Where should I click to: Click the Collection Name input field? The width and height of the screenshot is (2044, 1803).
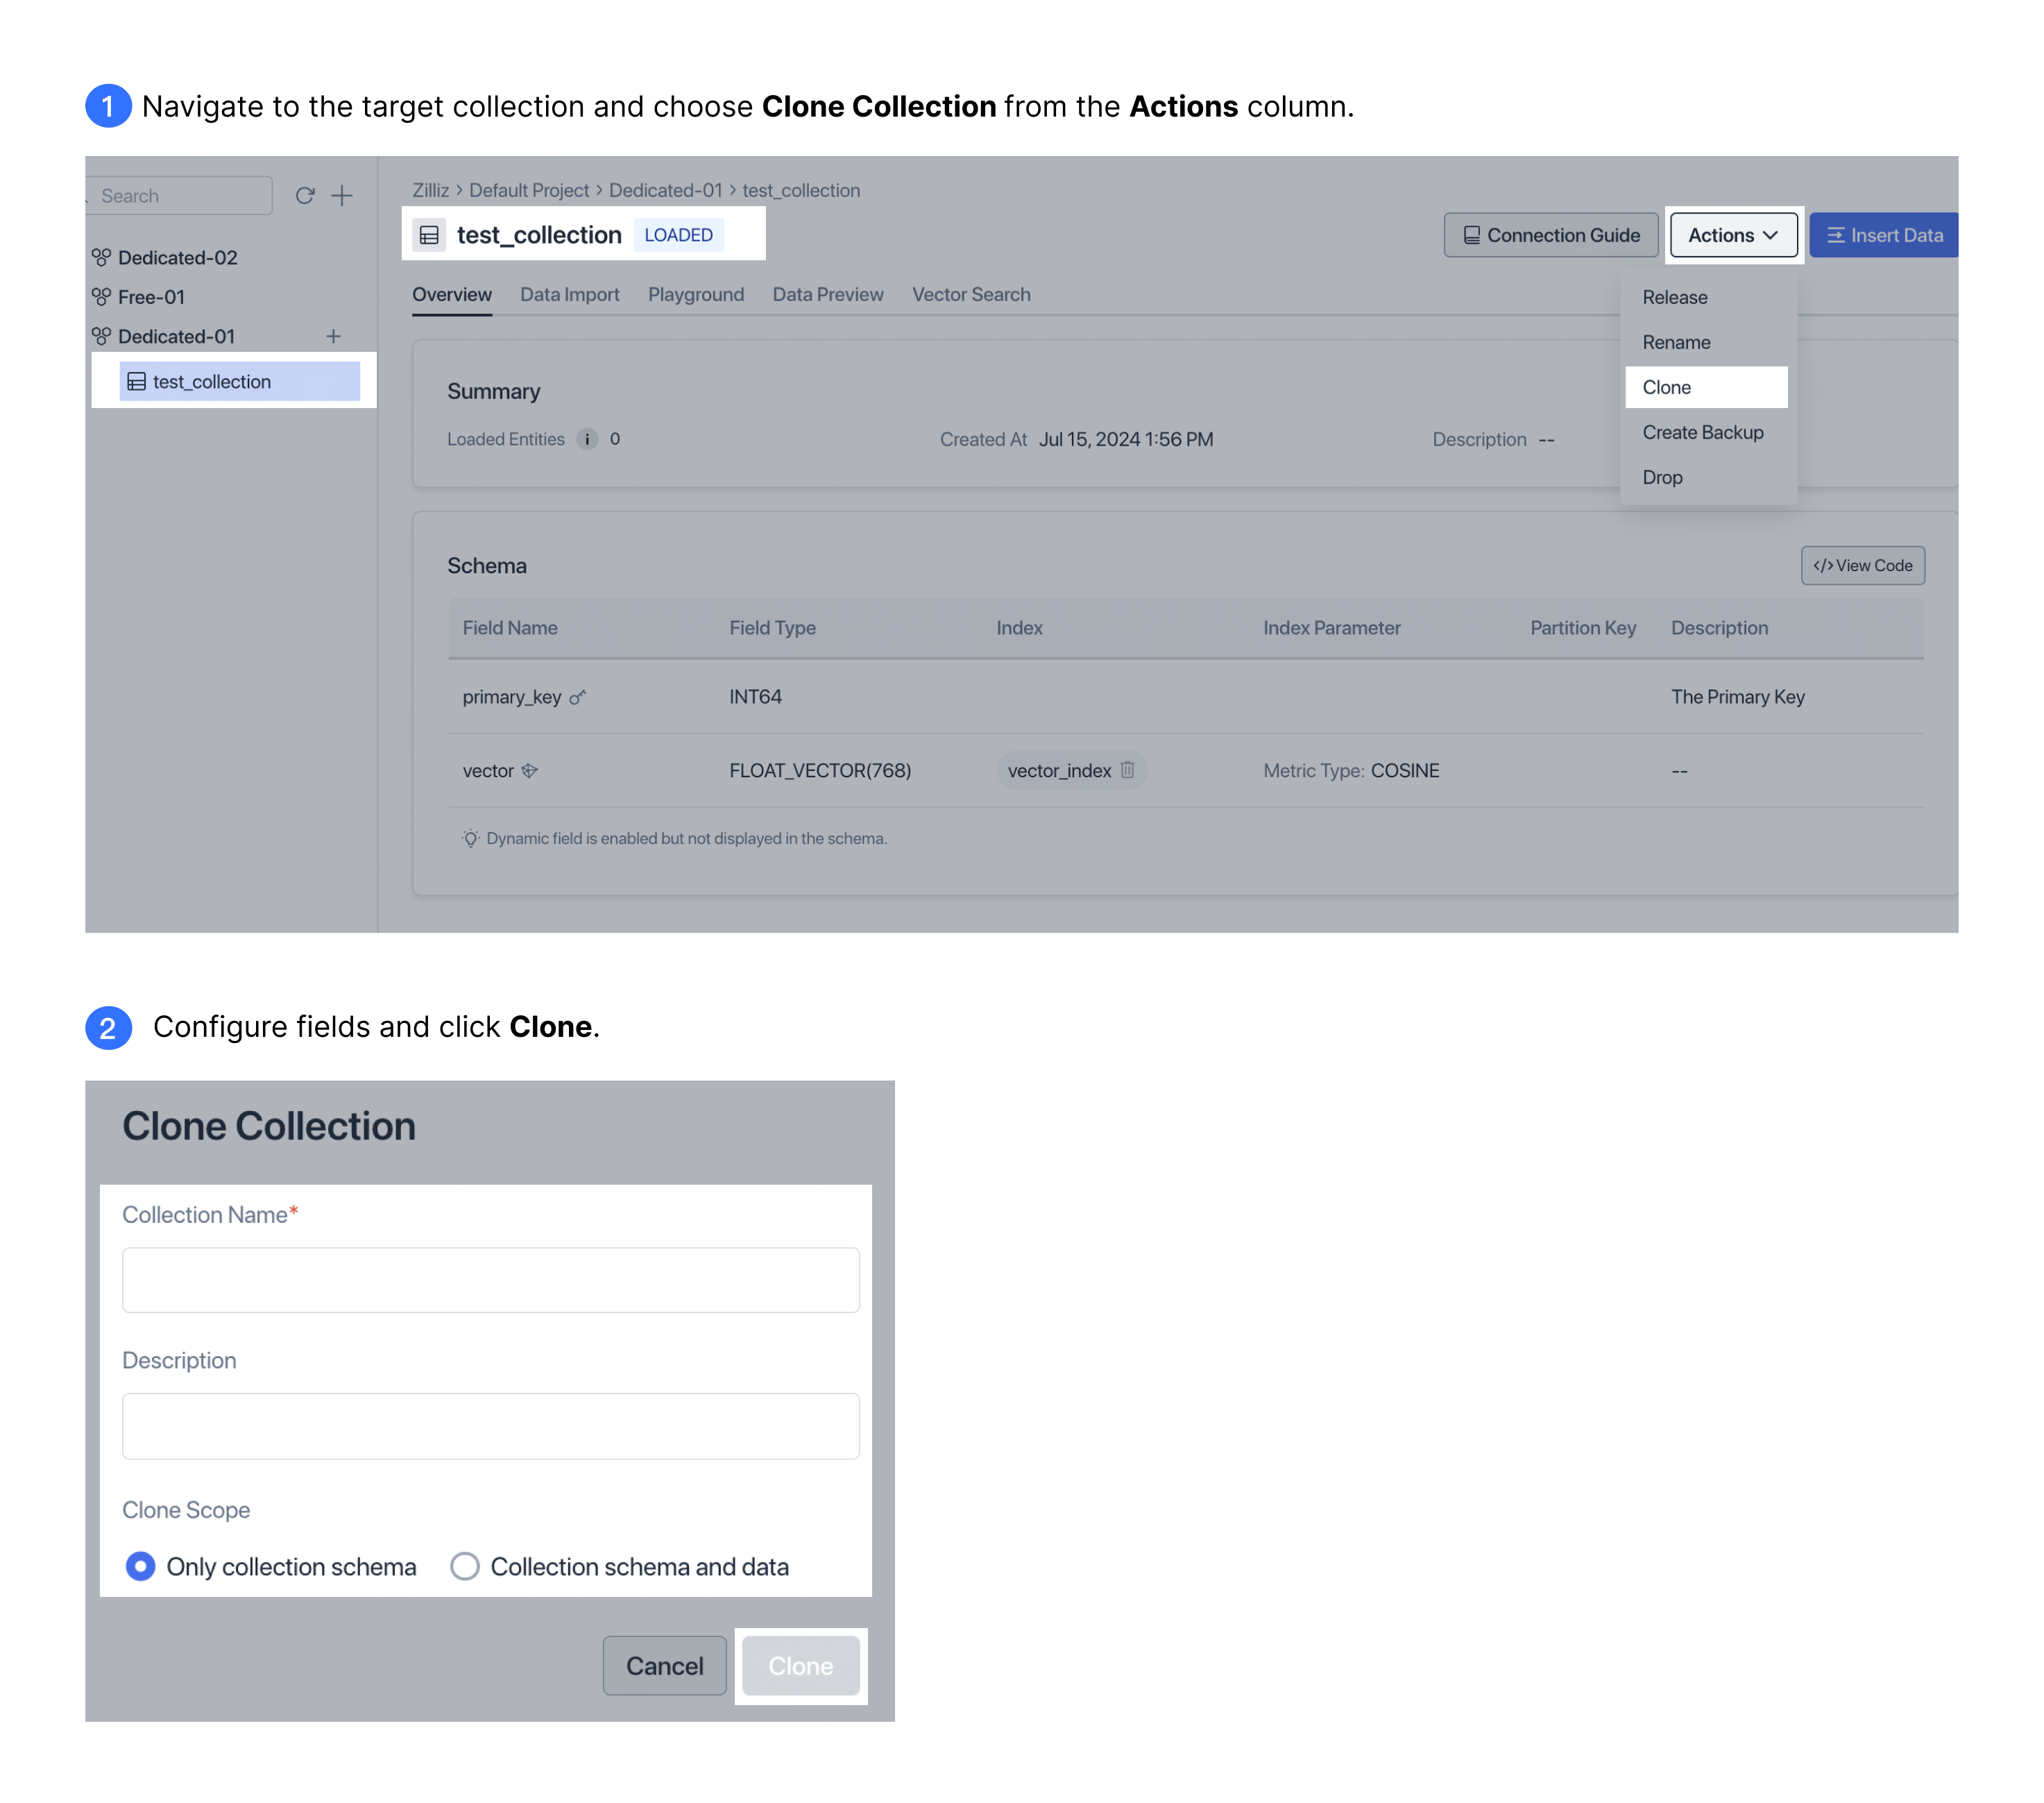pyautogui.click(x=491, y=1279)
